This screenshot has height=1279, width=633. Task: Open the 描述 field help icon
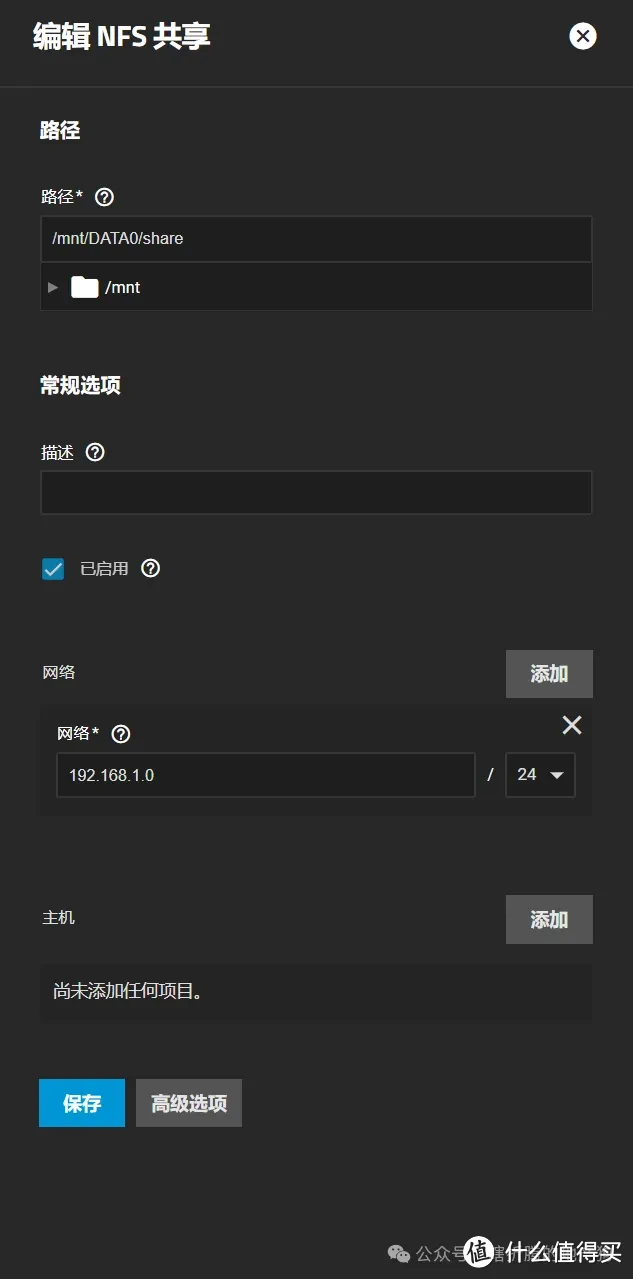click(x=94, y=452)
